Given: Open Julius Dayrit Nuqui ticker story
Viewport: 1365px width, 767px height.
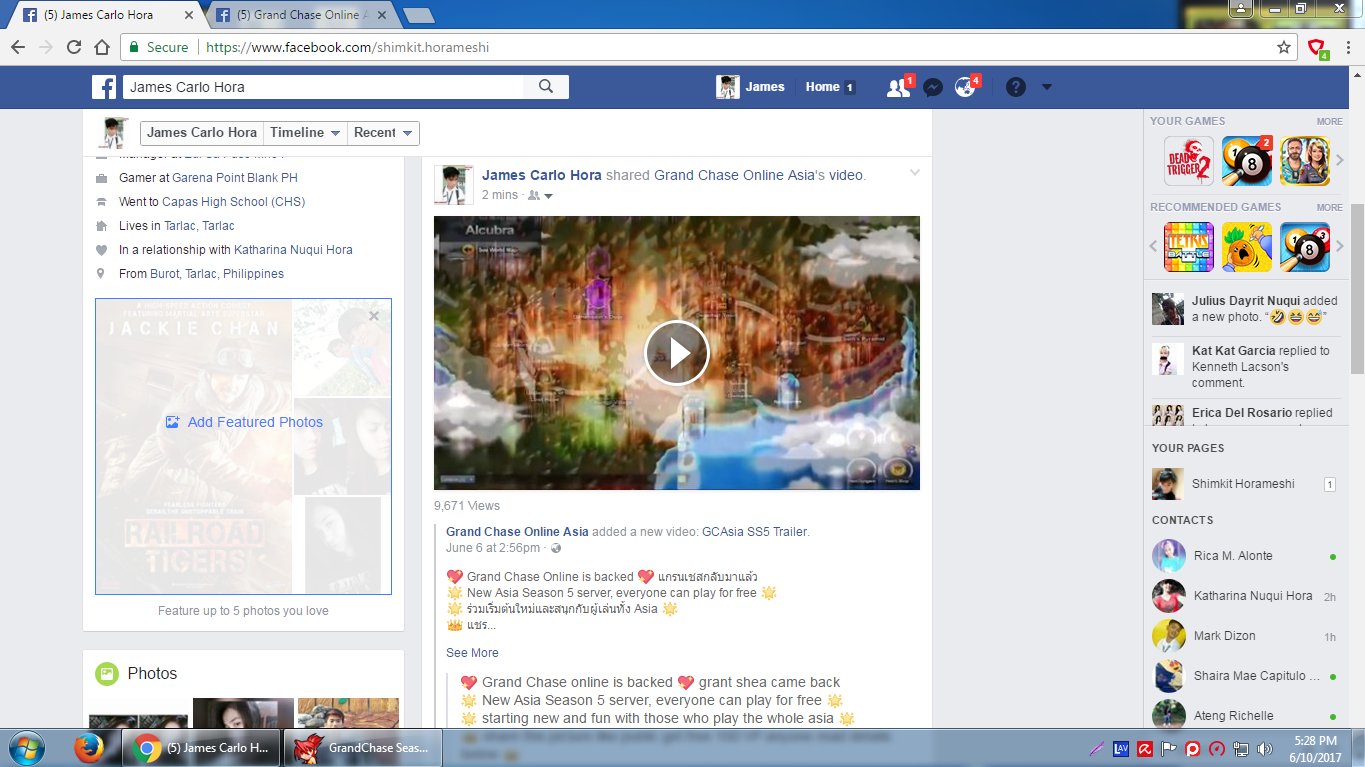Looking at the screenshot, I should [x=1244, y=309].
